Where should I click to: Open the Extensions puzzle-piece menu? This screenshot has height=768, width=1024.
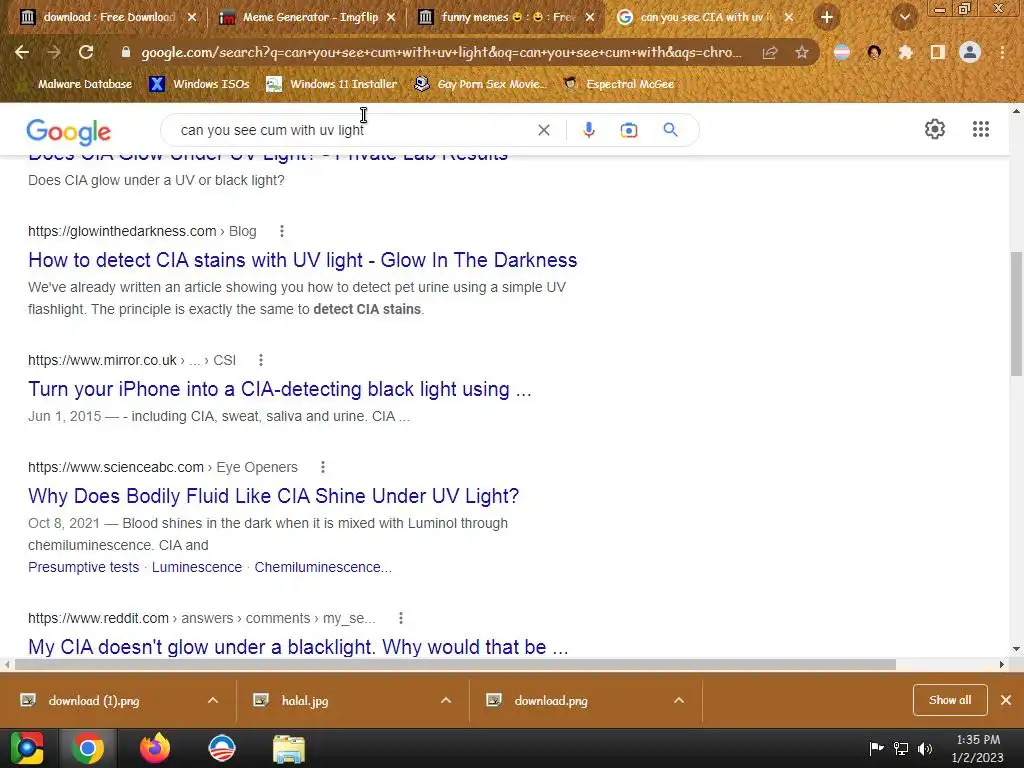click(x=906, y=52)
